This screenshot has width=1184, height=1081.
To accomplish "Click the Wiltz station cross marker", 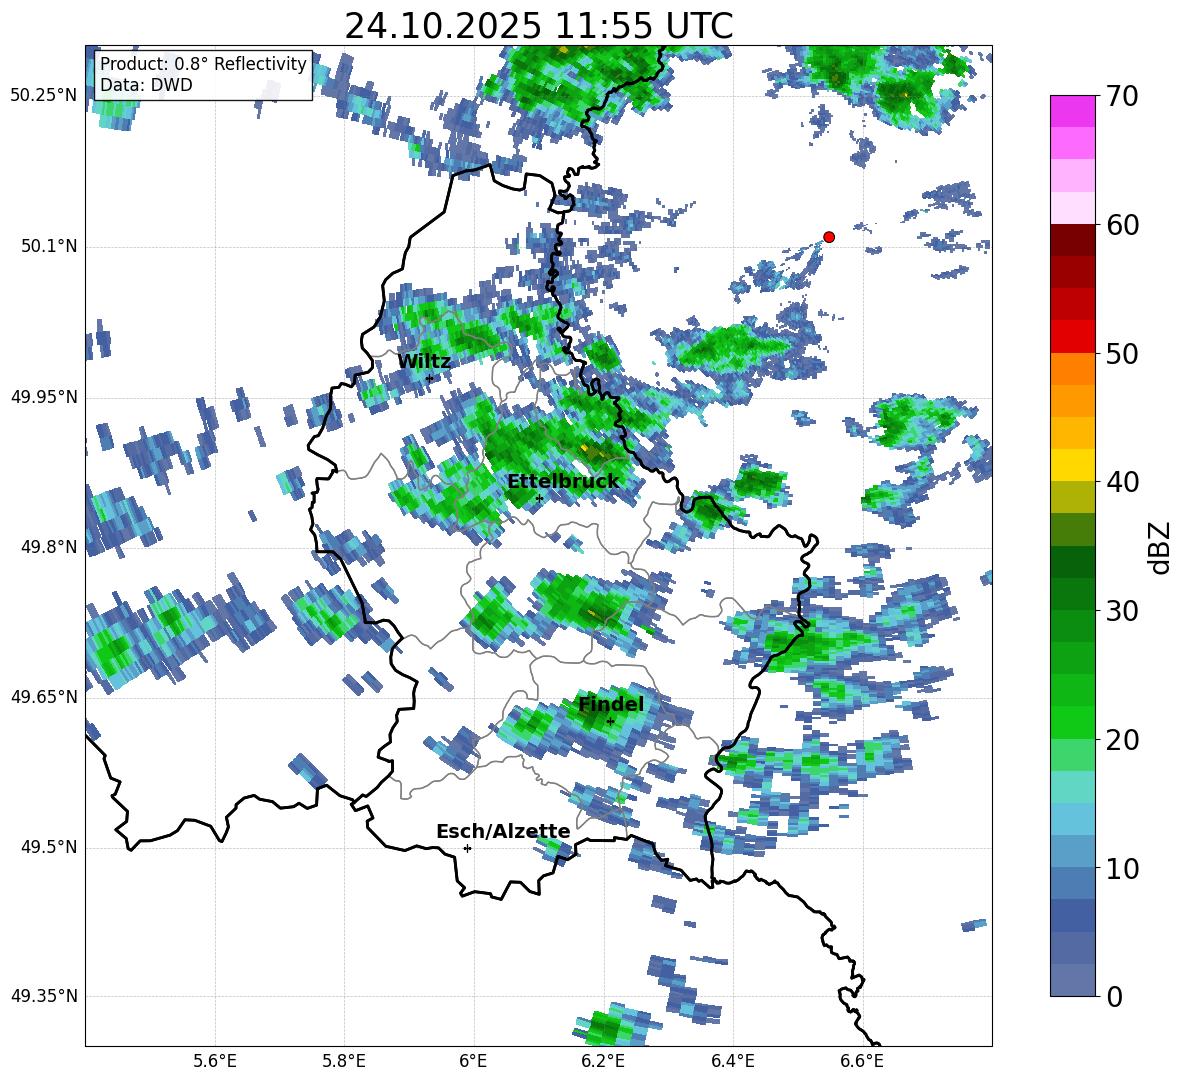I will [x=430, y=378].
